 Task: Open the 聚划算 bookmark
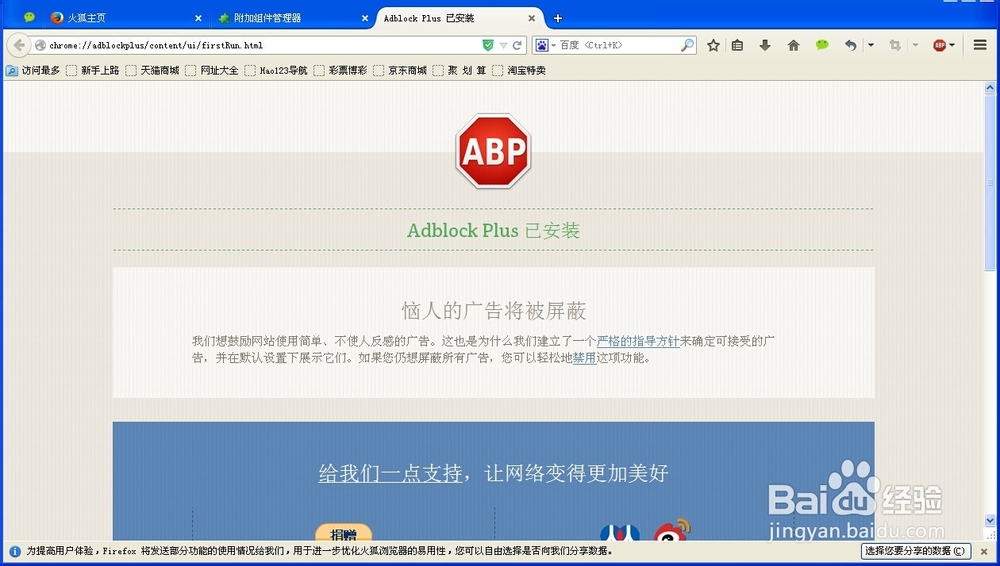click(460, 70)
